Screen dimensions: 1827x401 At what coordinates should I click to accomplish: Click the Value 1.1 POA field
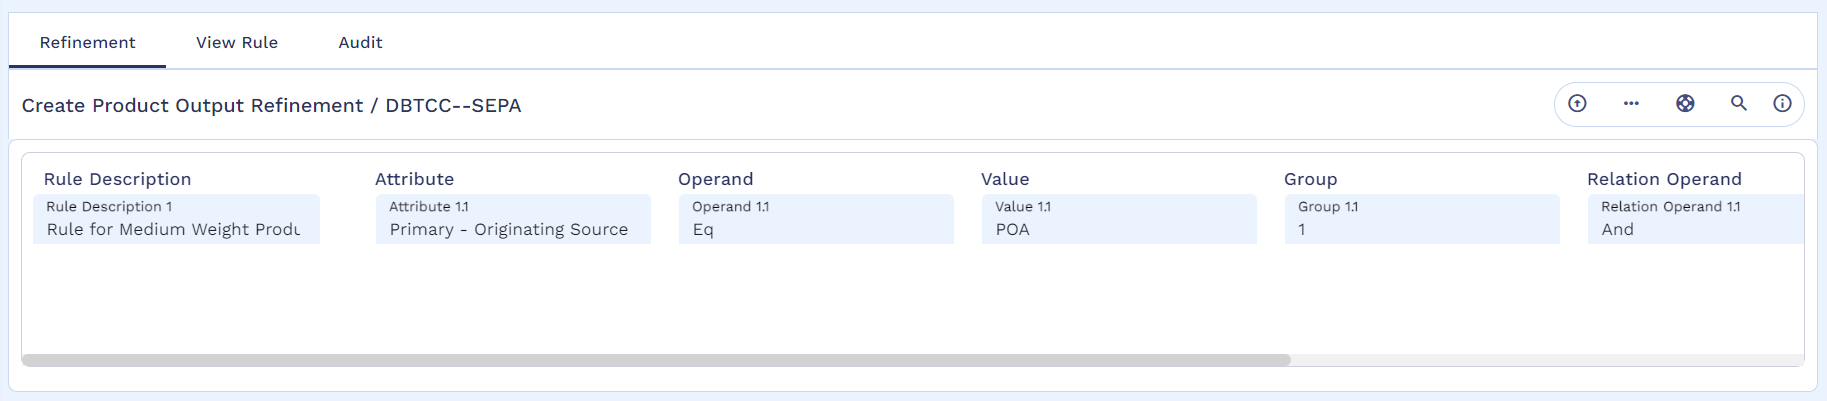(x=1119, y=219)
